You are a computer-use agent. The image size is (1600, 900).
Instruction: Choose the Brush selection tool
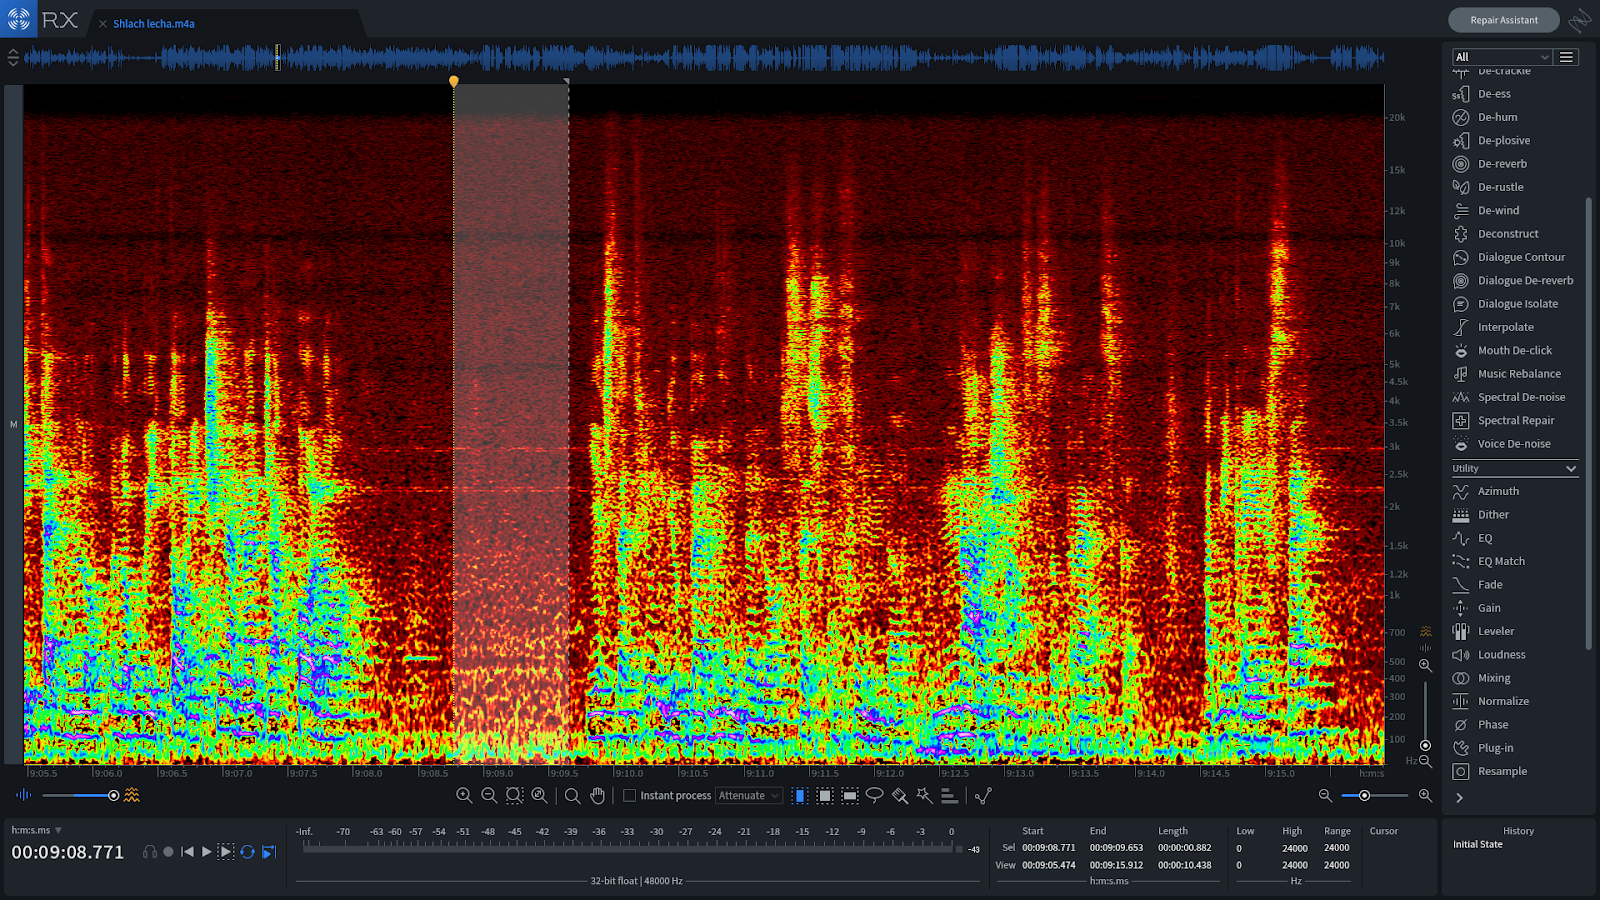click(x=899, y=796)
